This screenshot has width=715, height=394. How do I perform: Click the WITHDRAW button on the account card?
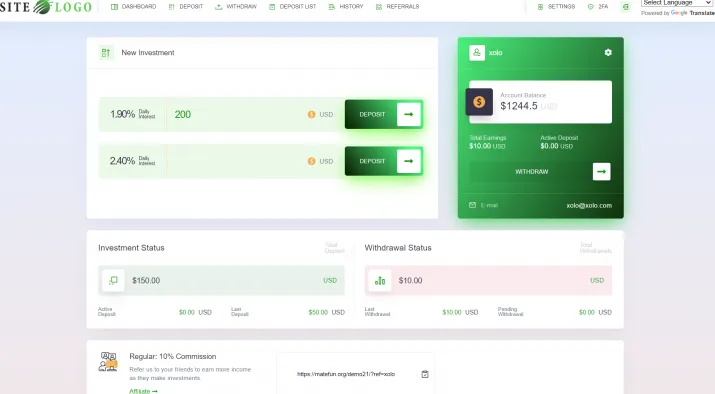tap(531, 171)
